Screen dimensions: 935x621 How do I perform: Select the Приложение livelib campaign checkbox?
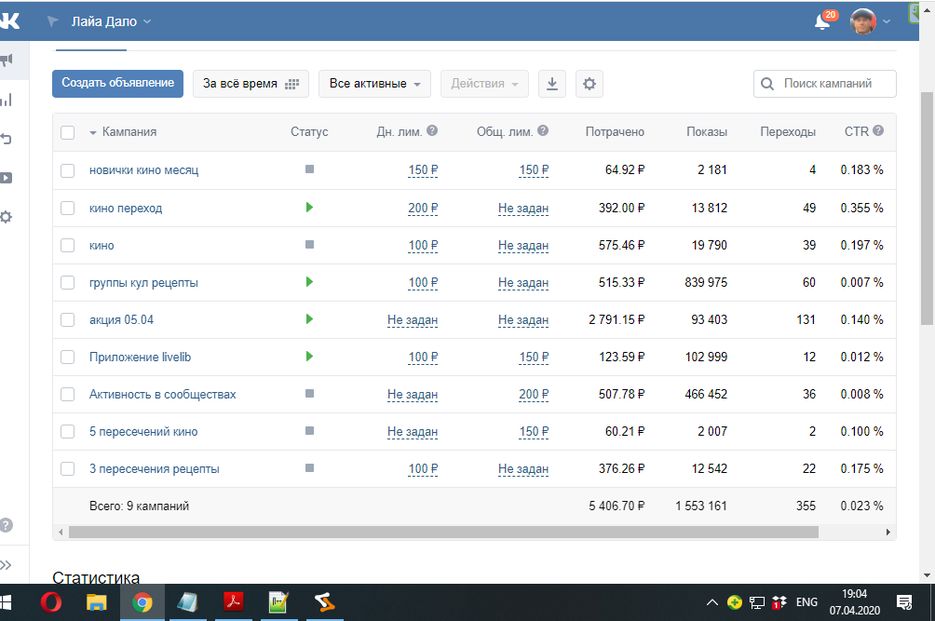(67, 357)
